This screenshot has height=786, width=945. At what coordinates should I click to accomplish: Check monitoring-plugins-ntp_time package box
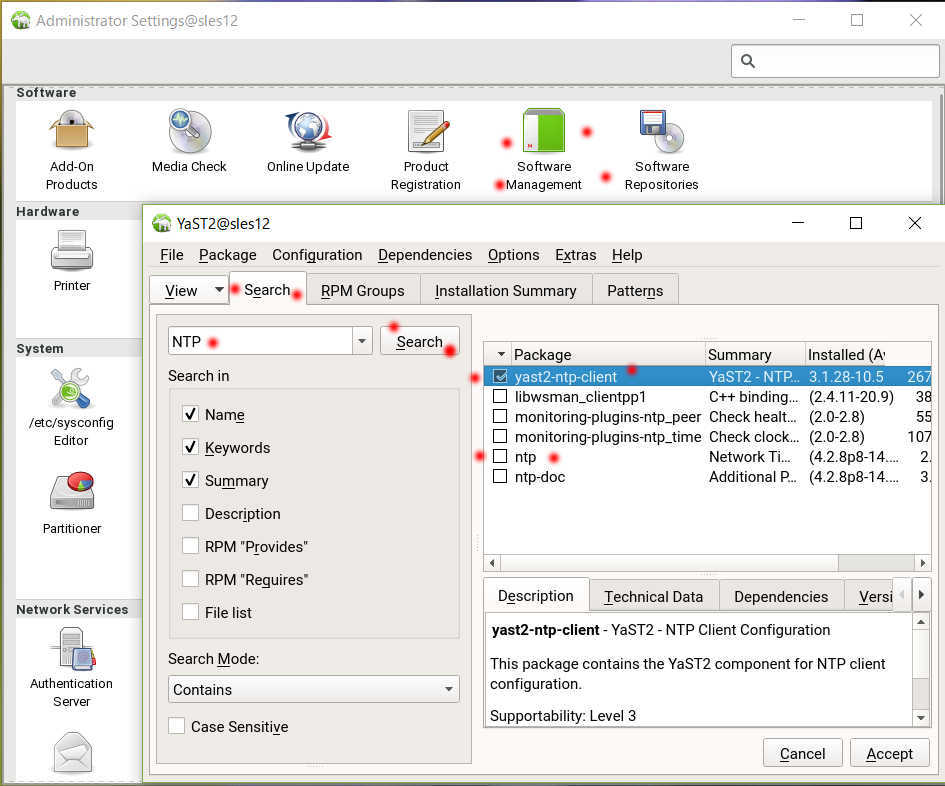pos(500,436)
